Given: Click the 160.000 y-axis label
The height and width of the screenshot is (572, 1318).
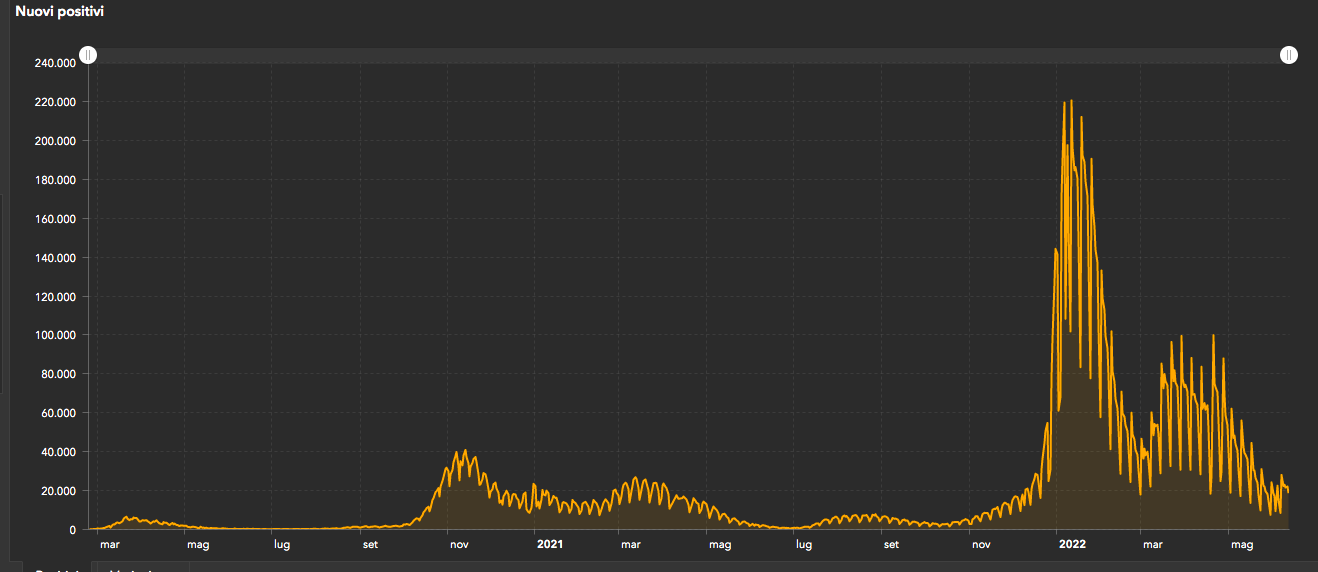Looking at the screenshot, I should click(x=57, y=219).
